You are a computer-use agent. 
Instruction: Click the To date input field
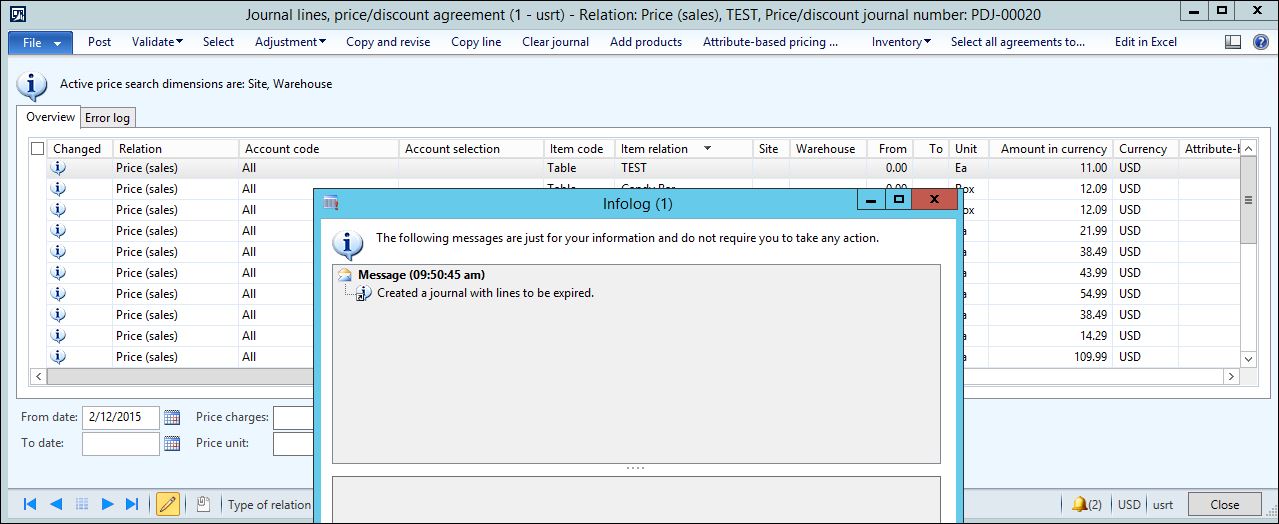click(120, 443)
